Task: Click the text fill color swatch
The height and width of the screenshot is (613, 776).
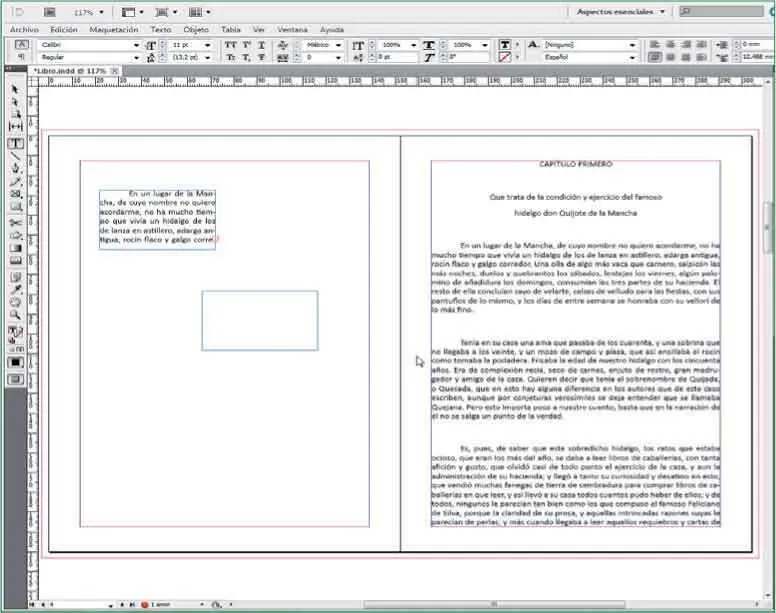Action: [x=505, y=45]
